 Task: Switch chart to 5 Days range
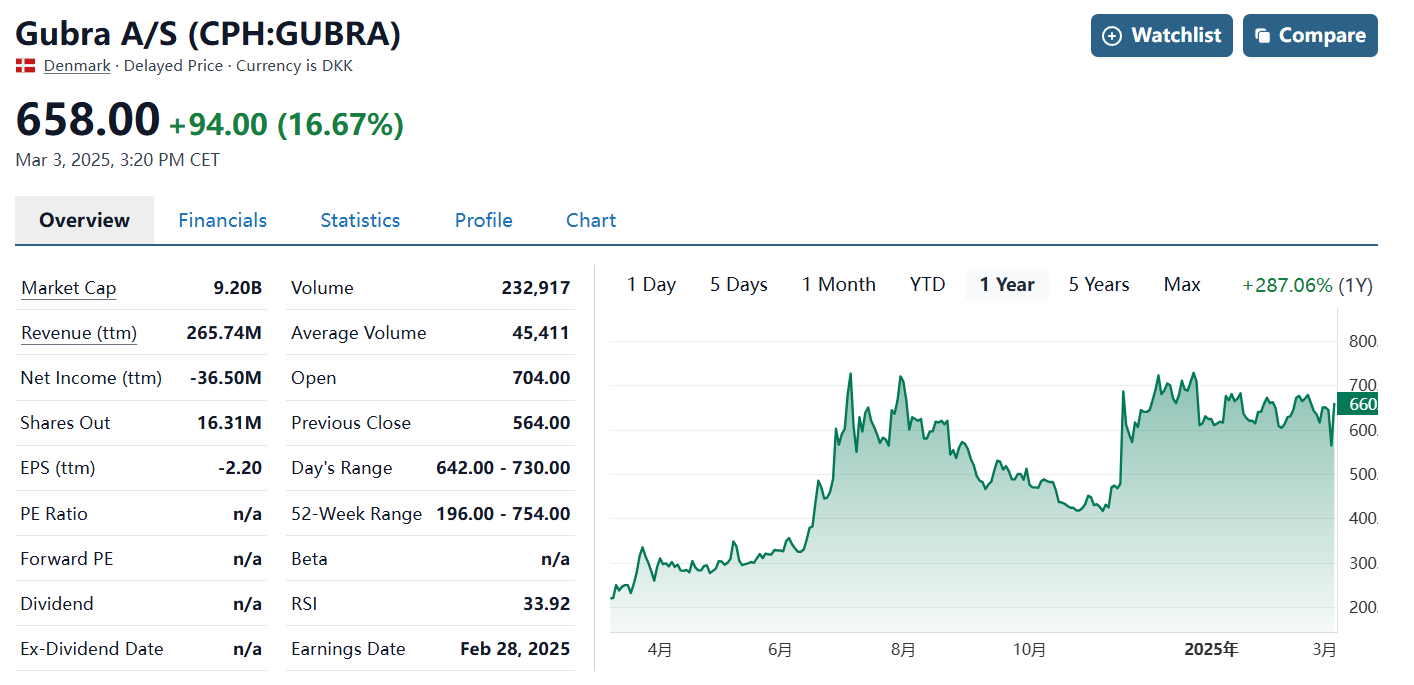(x=738, y=285)
